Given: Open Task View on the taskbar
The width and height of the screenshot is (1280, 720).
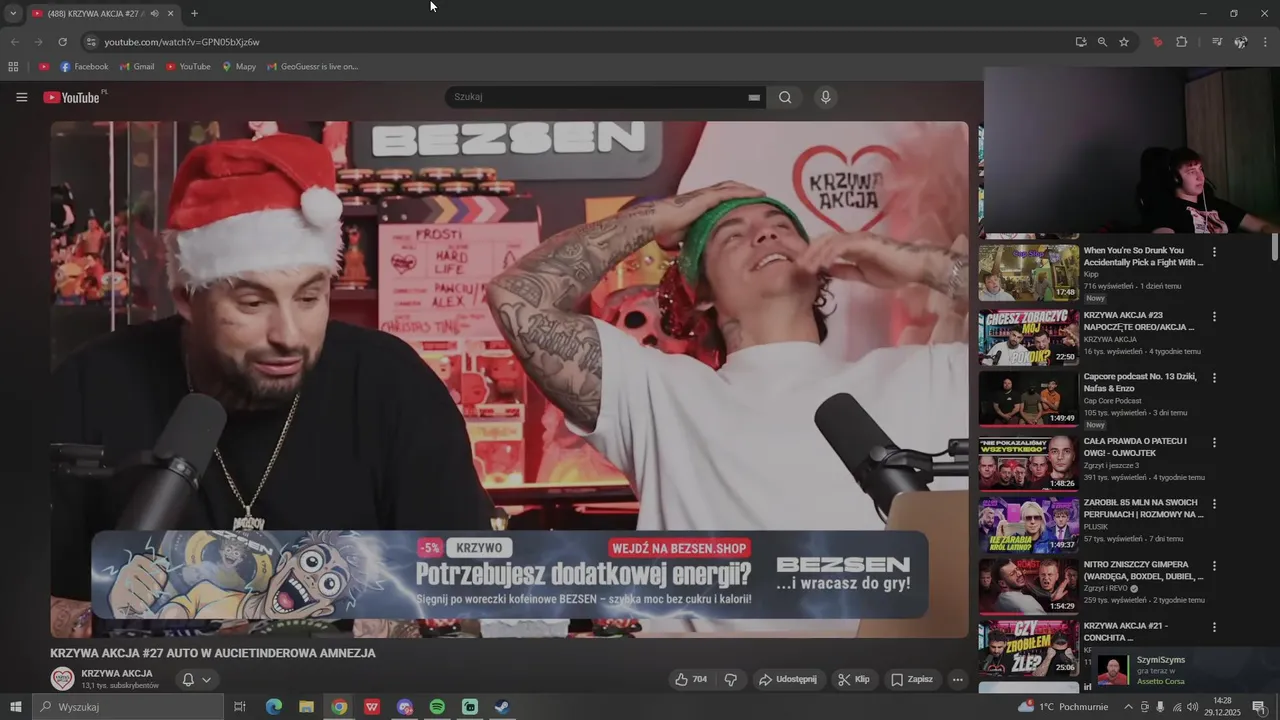Looking at the screenshot, I should click(240, 707).
